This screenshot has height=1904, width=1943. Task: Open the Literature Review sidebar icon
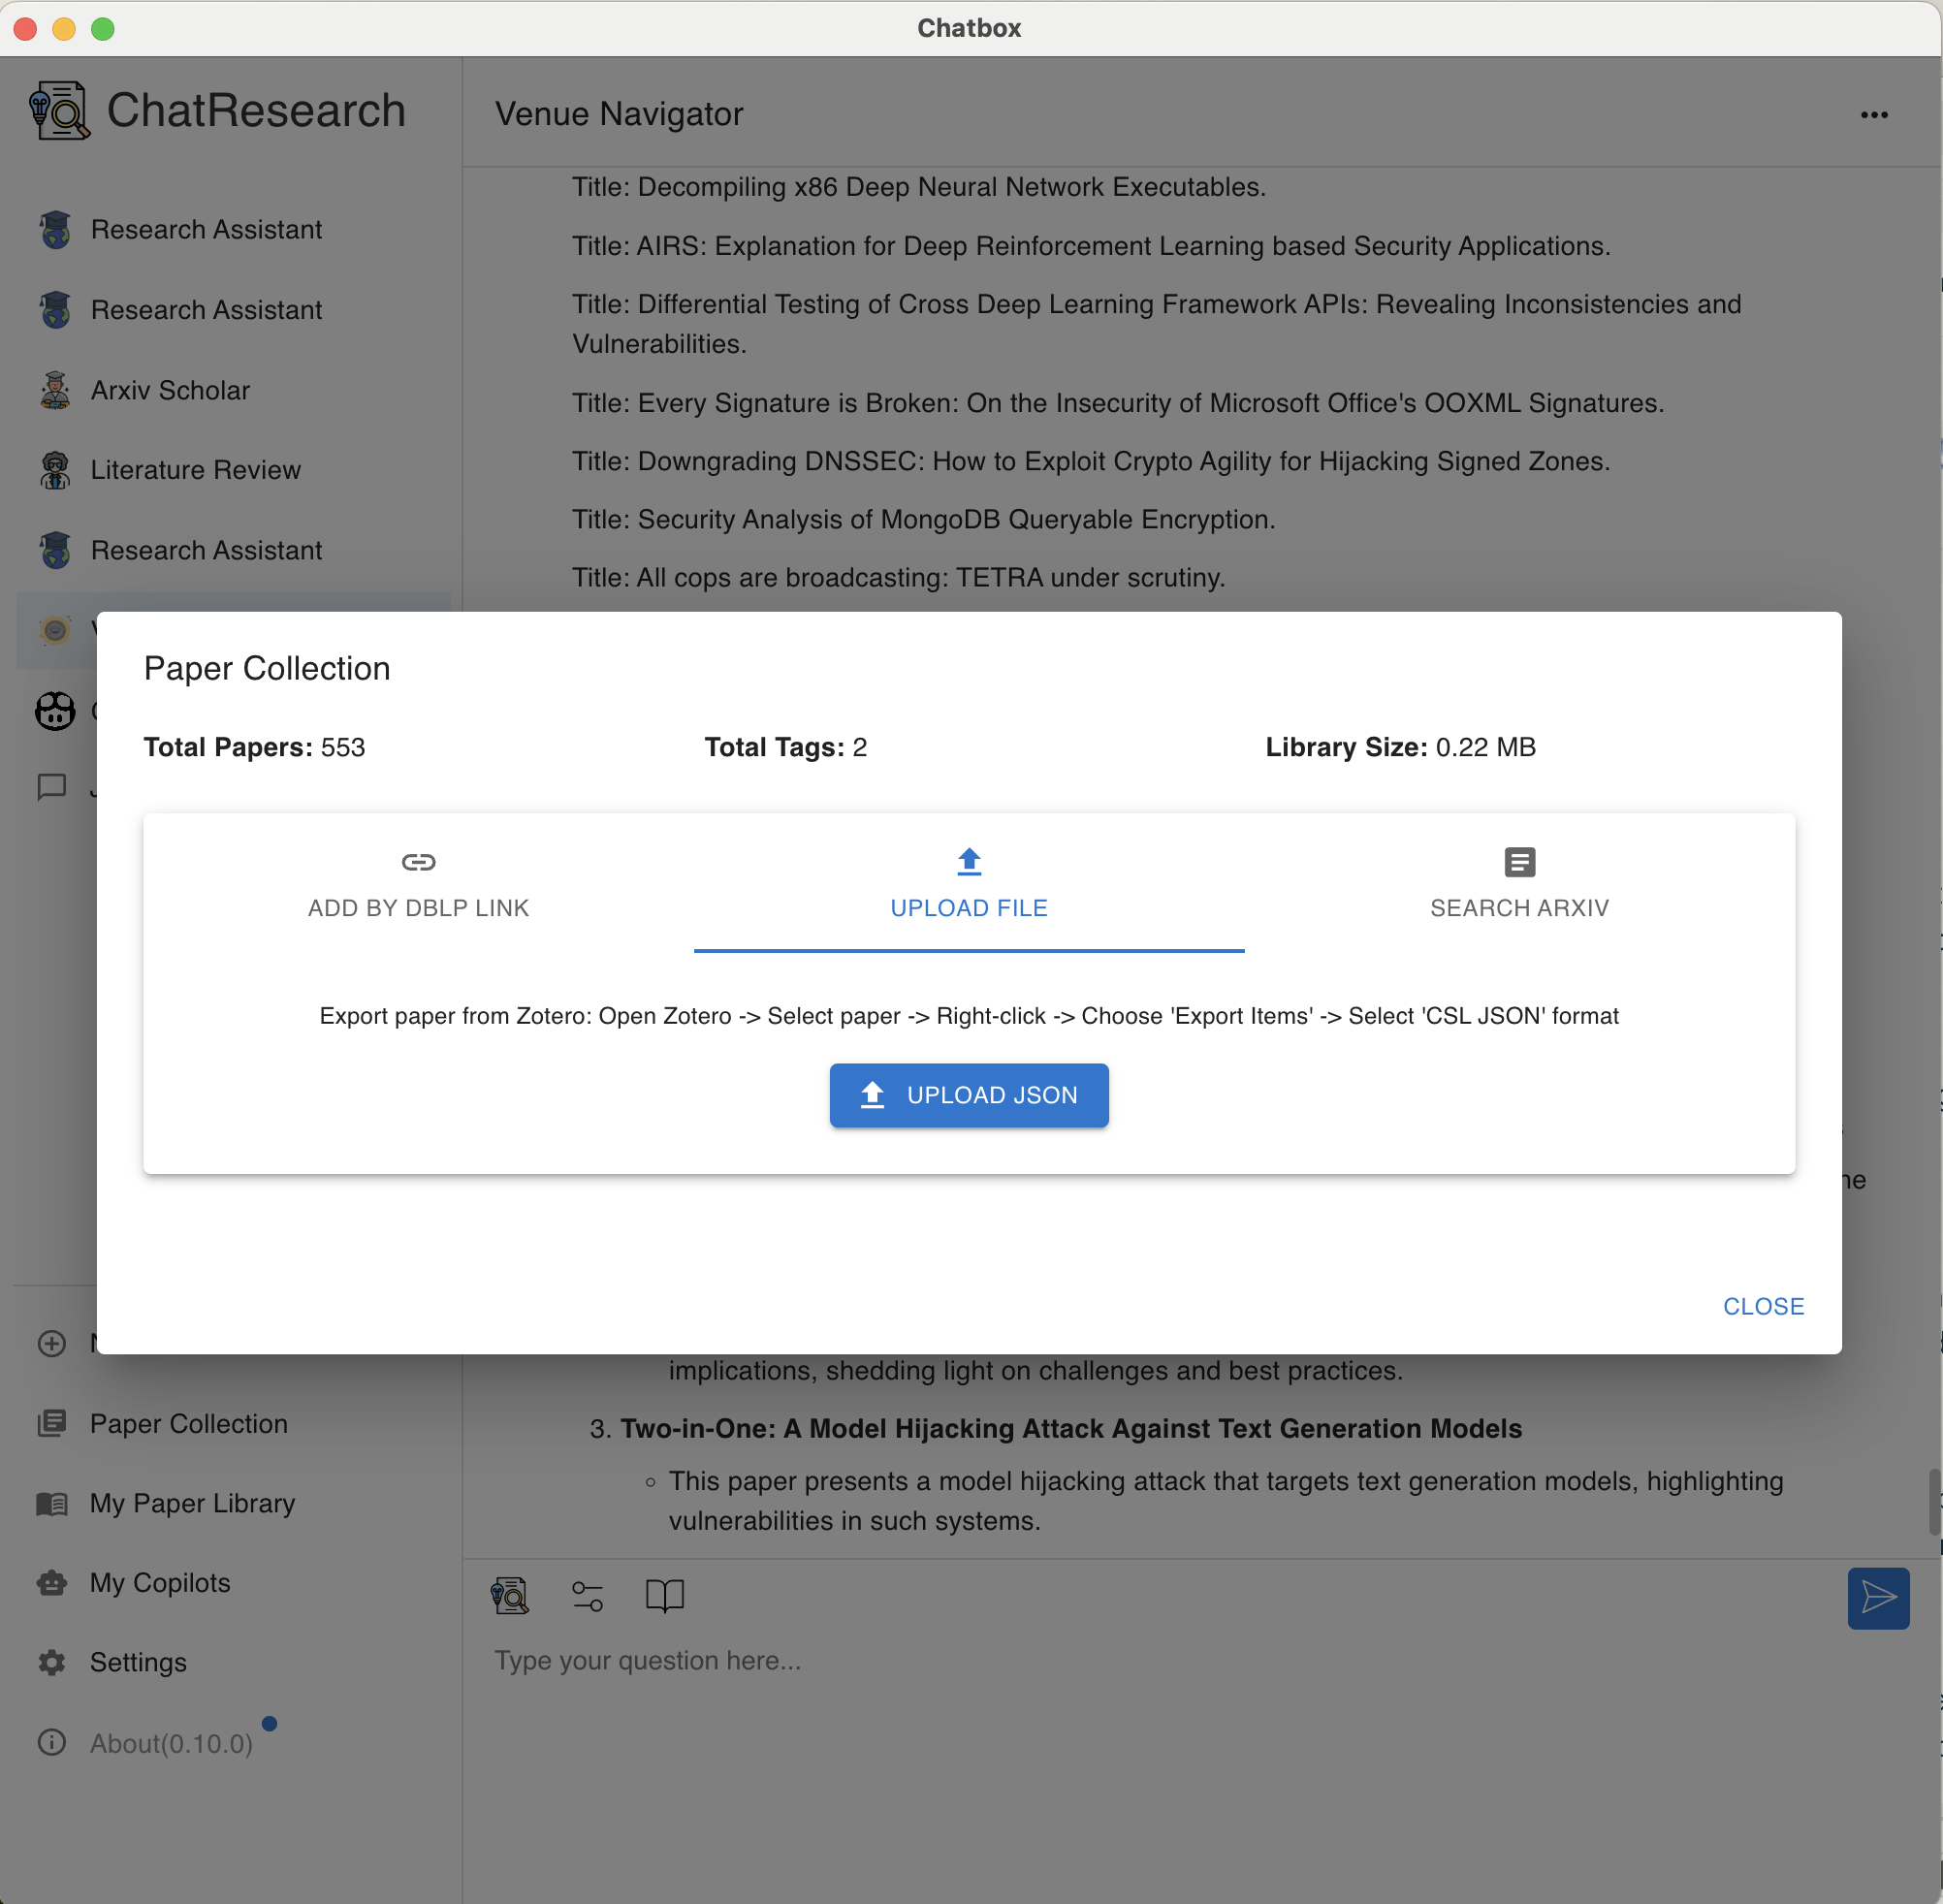click(x=52, y=469)
